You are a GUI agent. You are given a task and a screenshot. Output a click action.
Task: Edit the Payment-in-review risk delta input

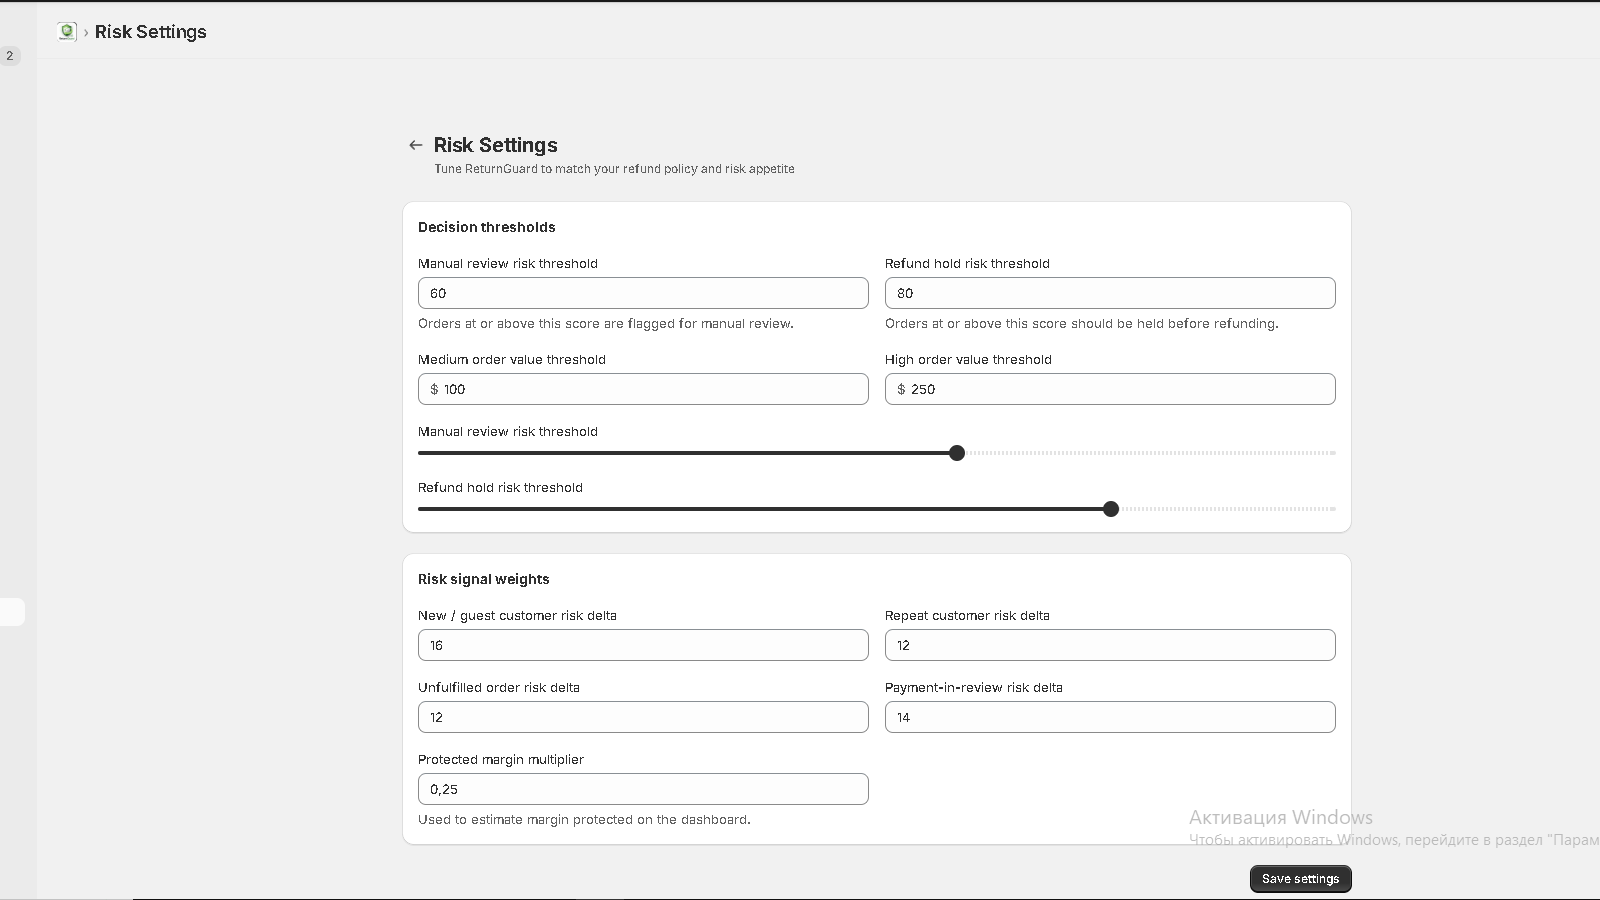(1110, 717)
